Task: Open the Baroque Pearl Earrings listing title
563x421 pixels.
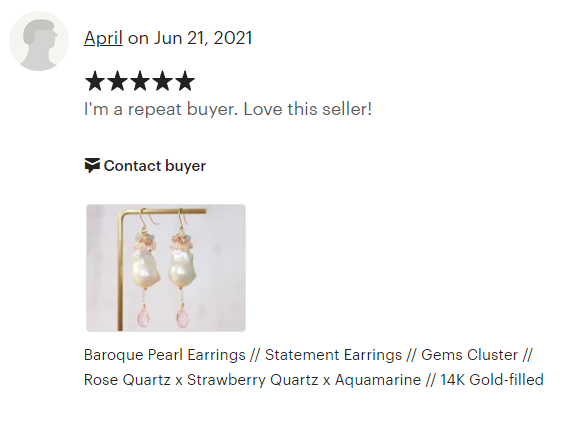Action: [313, 367]
